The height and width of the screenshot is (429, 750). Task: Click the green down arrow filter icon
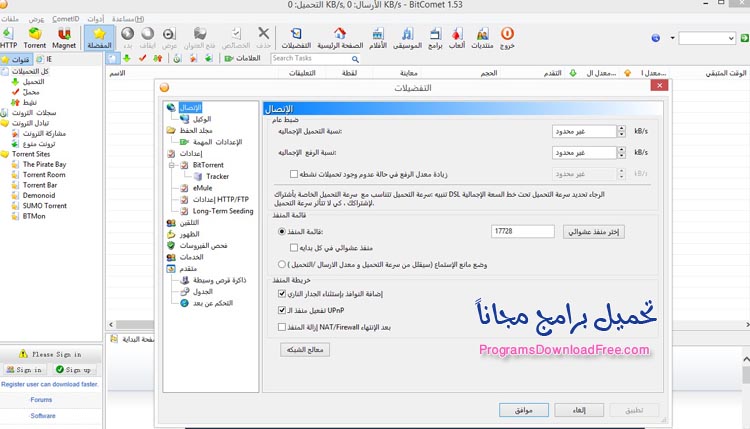[127, 58]
